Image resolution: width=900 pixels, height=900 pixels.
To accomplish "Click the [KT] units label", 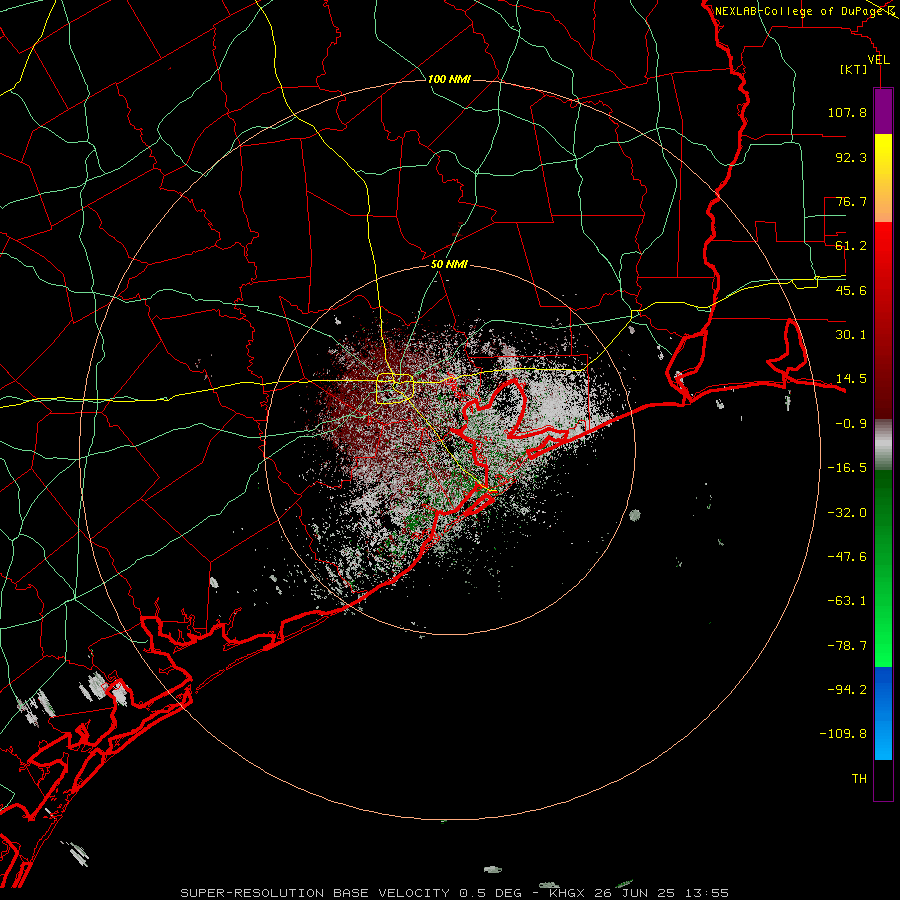I will (854, 69).
